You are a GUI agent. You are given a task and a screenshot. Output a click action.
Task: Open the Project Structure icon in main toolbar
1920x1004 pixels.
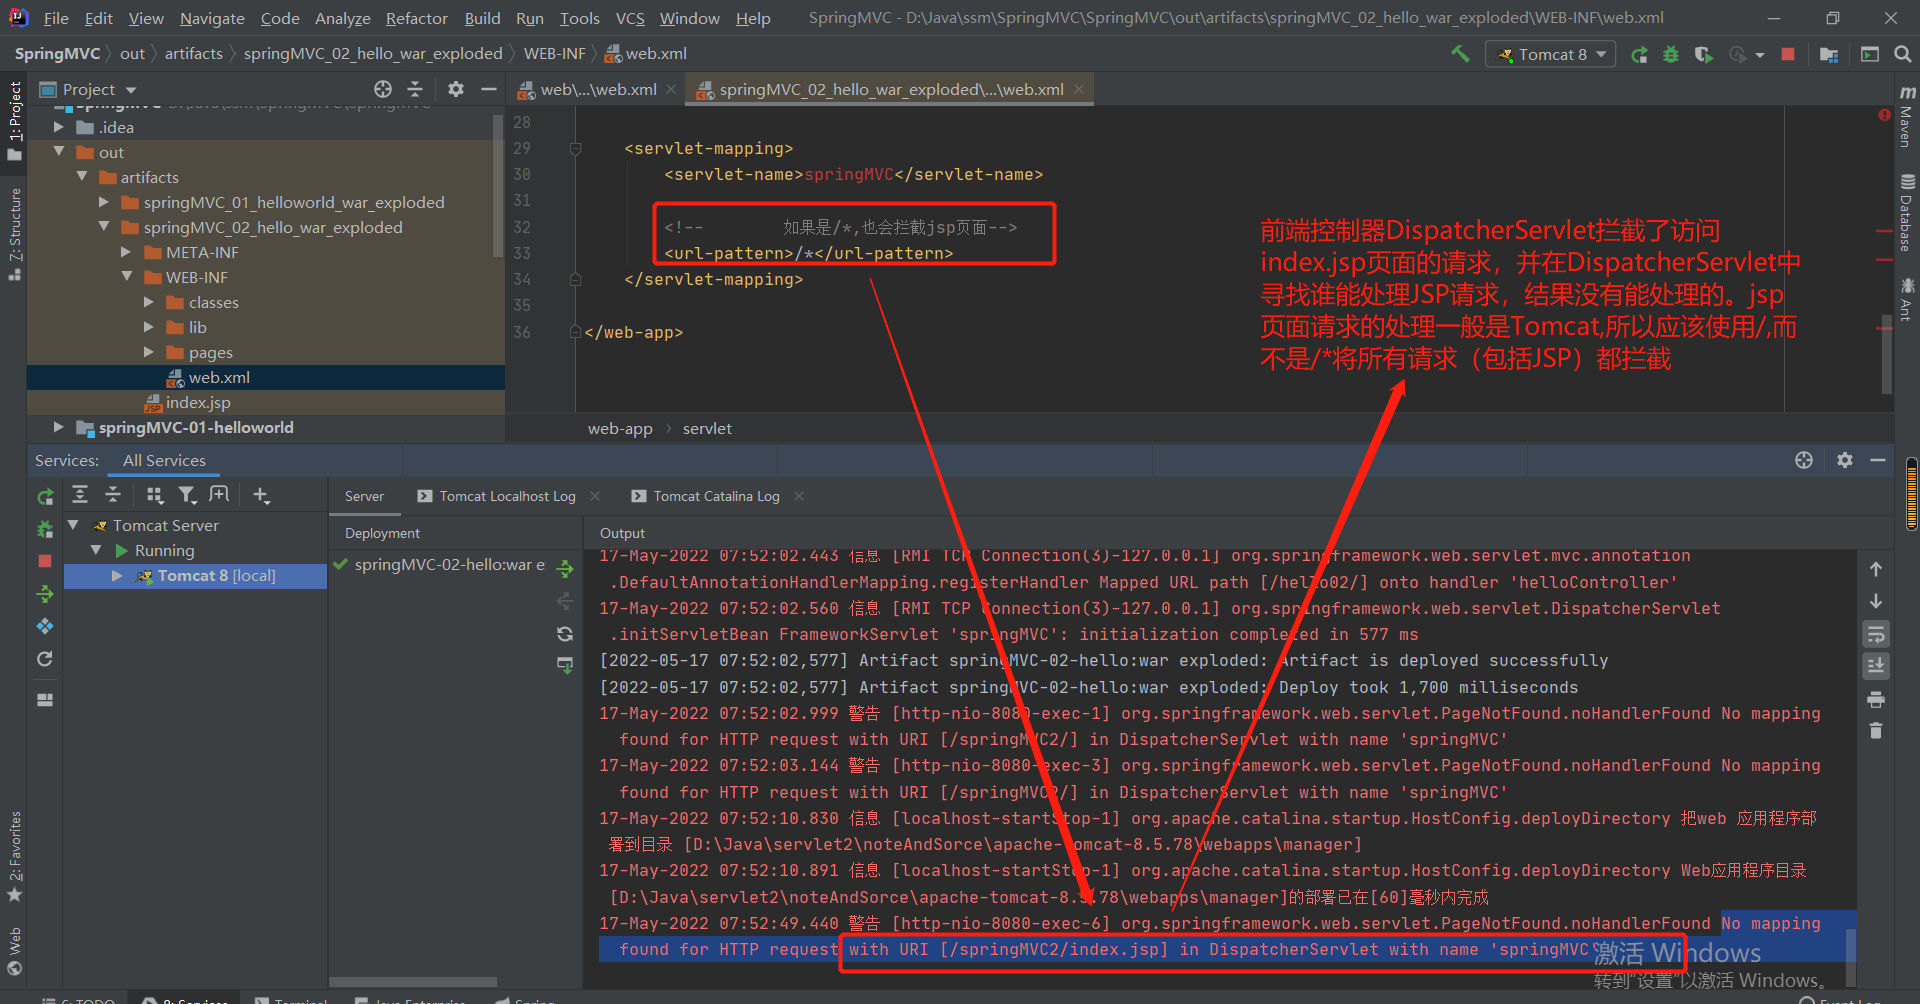point(1829,54)
